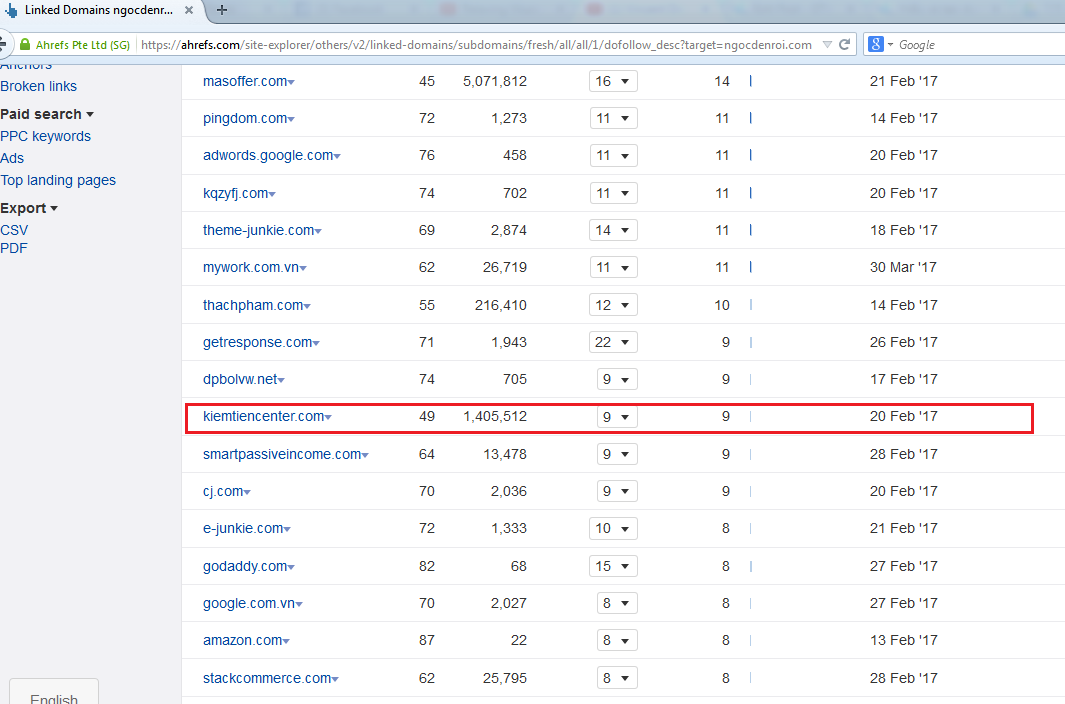Click the Google search engine icon
The height and width of the screenshot is (704, 1065).
click(x=876, y=44)
